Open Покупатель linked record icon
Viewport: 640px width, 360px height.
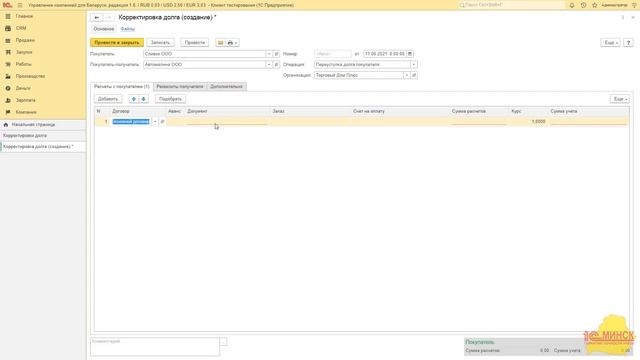(x=276, y=54)
